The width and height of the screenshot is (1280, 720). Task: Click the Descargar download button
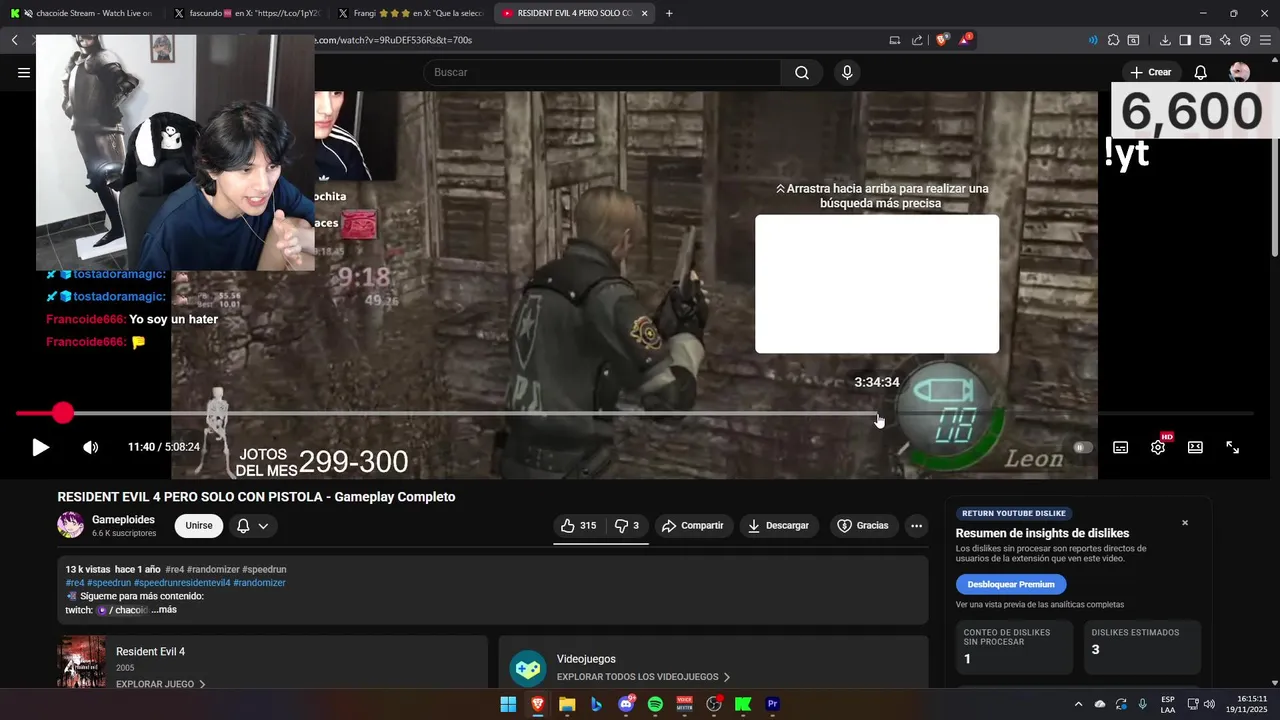pyautogui.click(x=779, y=525)
